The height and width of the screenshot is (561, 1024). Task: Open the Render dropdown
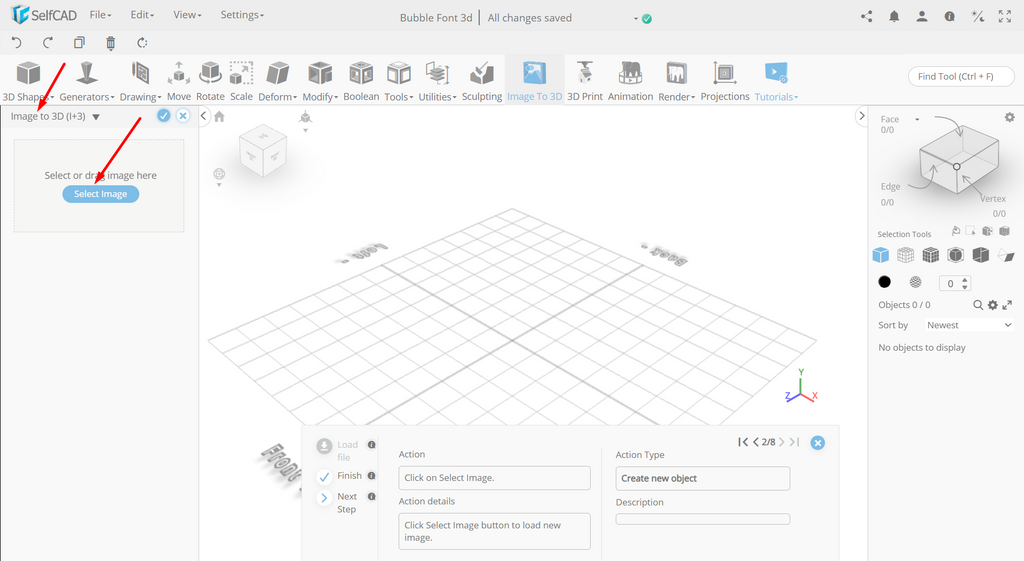click(676, 81)
